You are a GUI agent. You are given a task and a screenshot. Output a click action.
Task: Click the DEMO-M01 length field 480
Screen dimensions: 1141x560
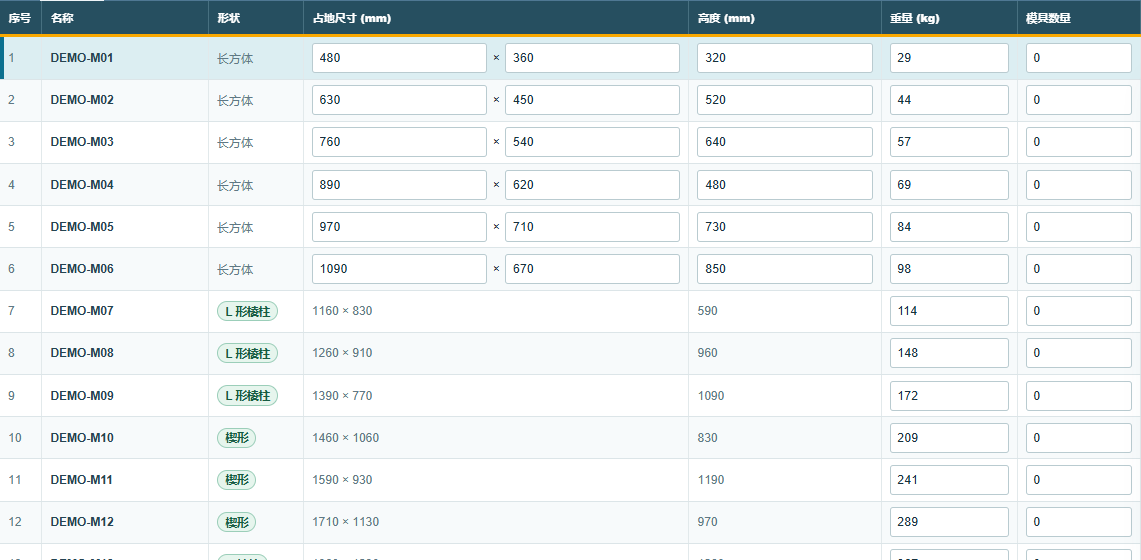(x=399, y=58)
